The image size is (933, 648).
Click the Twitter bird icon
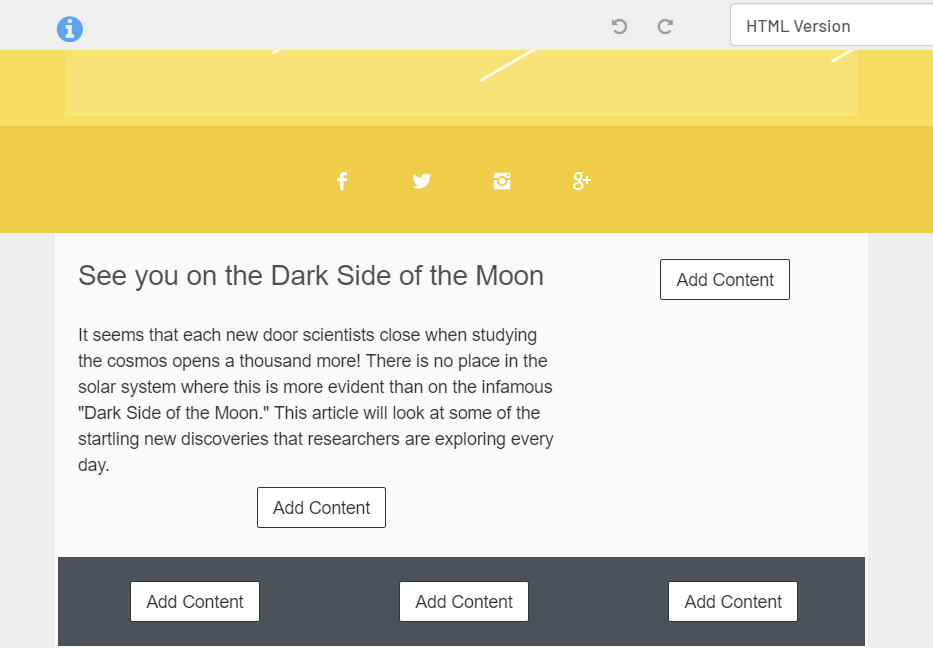(422, 181)
